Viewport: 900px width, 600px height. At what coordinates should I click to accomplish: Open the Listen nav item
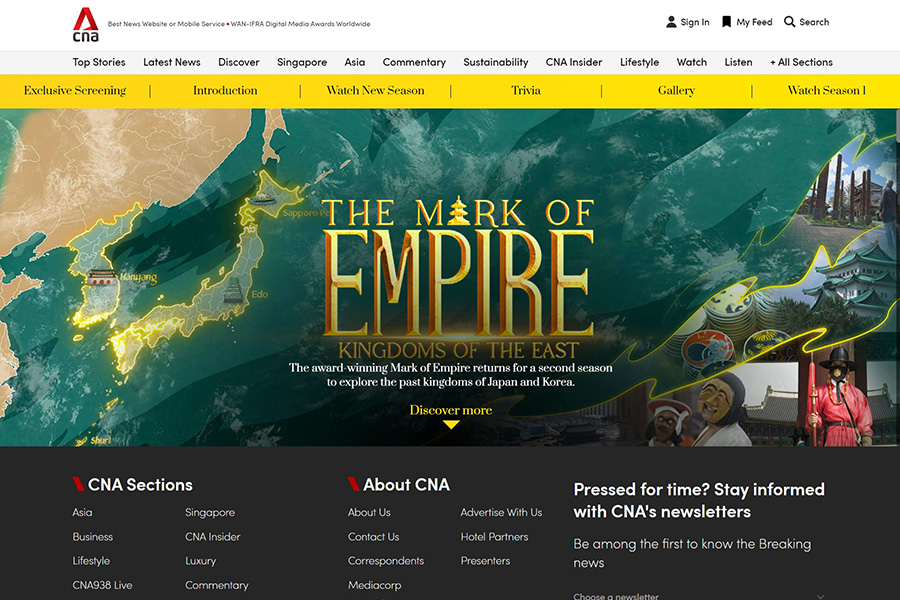738,62
